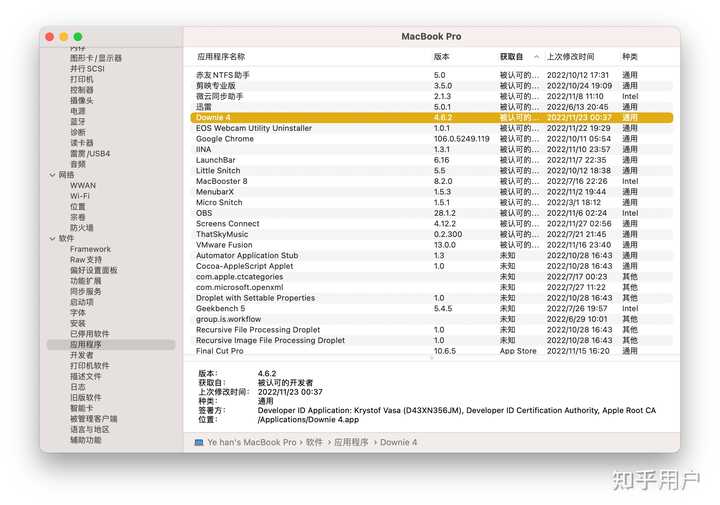Select the VMware Fusion row

click(x=432, y=245)
